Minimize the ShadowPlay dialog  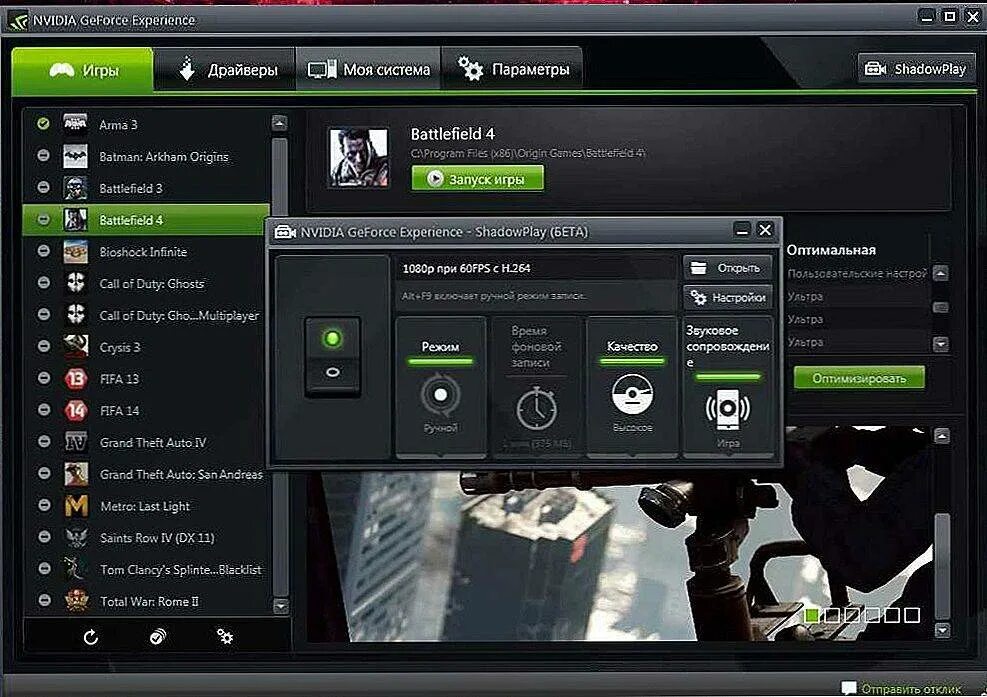point(743,230)
